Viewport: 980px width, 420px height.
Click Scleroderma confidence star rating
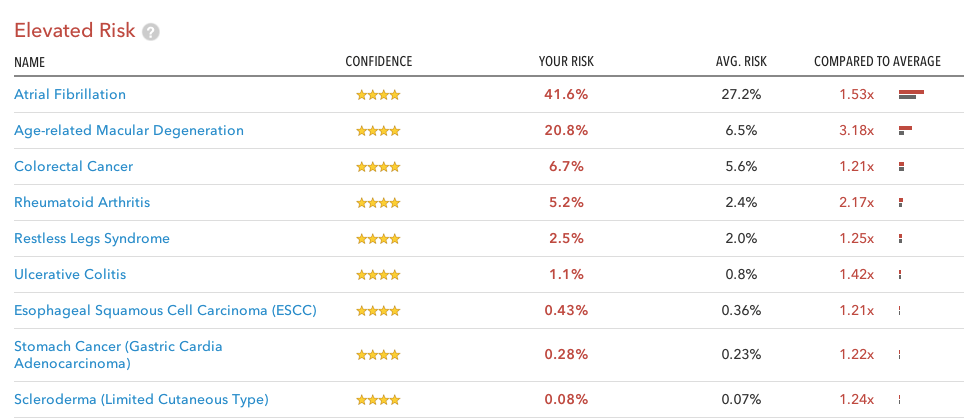point(378,400)
